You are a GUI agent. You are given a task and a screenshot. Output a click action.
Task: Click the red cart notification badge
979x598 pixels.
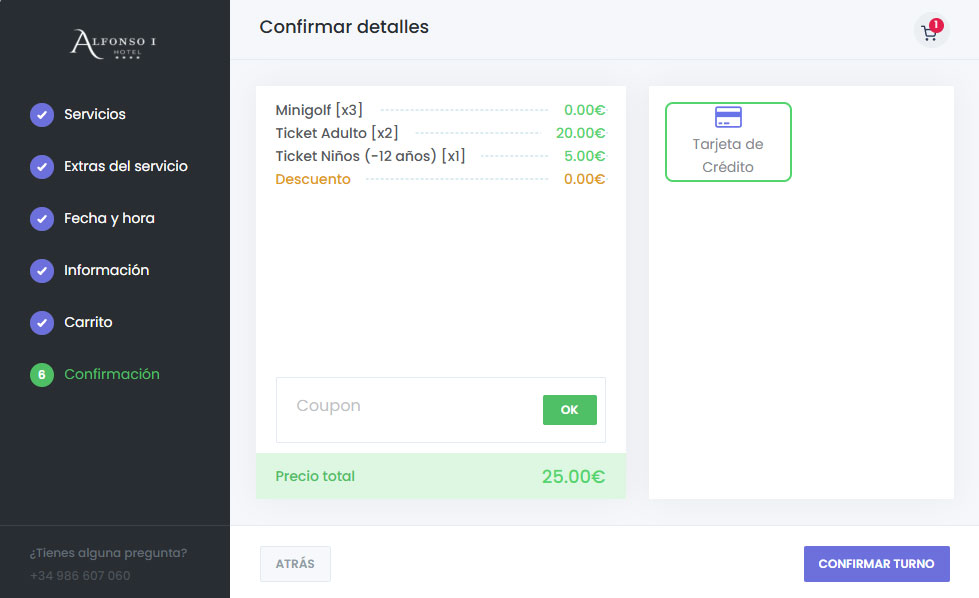936,25
